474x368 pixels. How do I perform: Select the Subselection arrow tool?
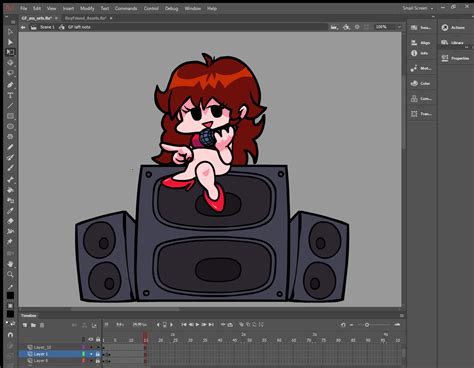click(10, 31)
